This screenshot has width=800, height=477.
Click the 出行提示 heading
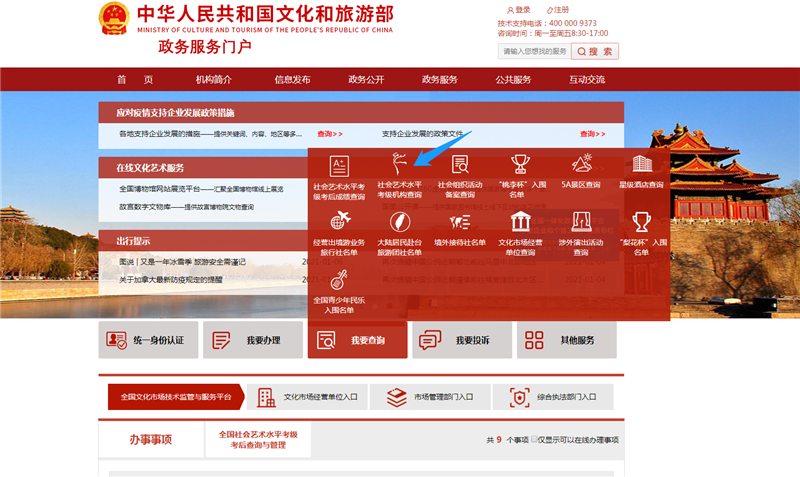coord(133,241)
